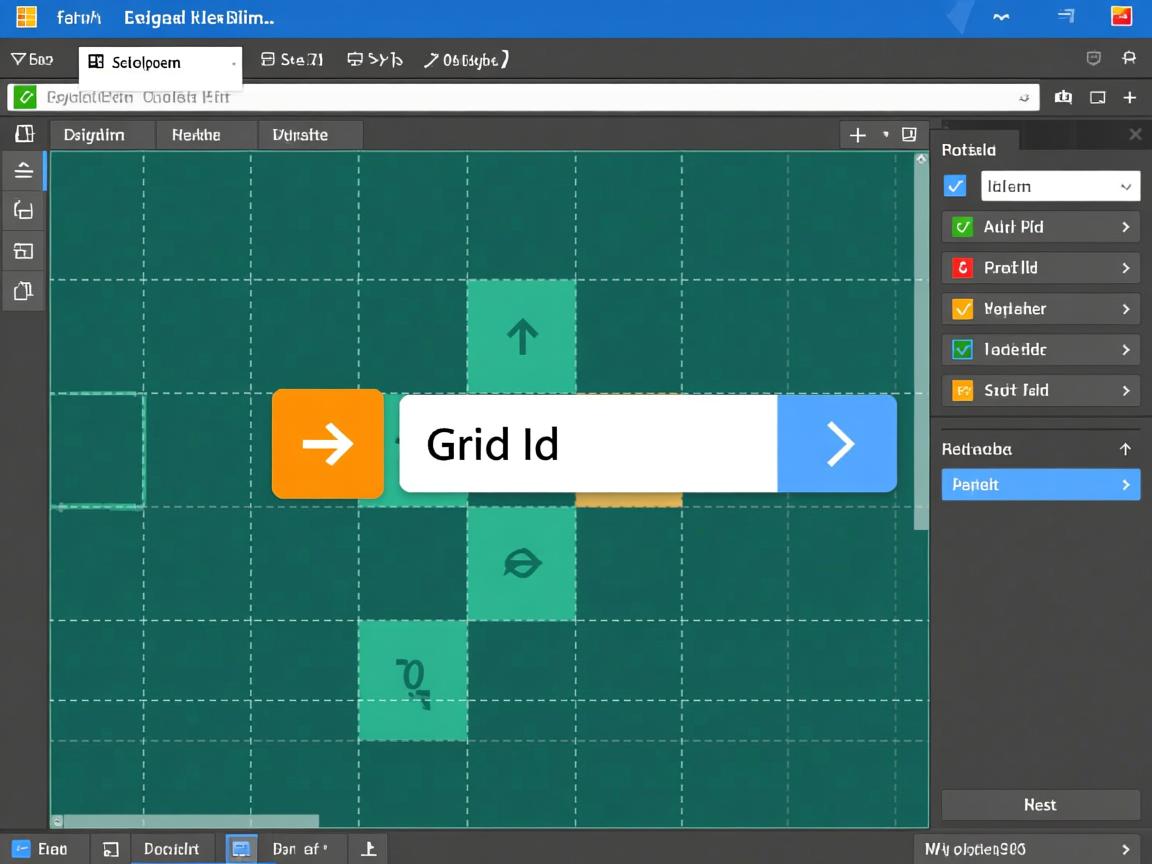Open the Ialem dropdown in the right panel
Image resolution: width=1152 pixels, height=864 pixels.
(x=1060, y=186)
